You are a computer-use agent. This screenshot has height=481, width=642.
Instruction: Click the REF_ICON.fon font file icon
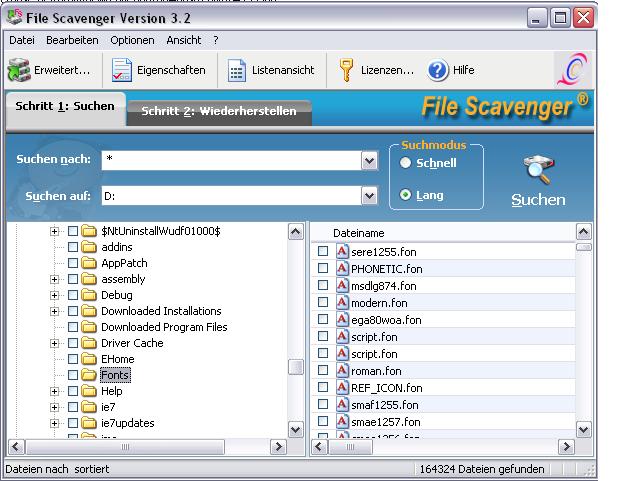point(342,387)
